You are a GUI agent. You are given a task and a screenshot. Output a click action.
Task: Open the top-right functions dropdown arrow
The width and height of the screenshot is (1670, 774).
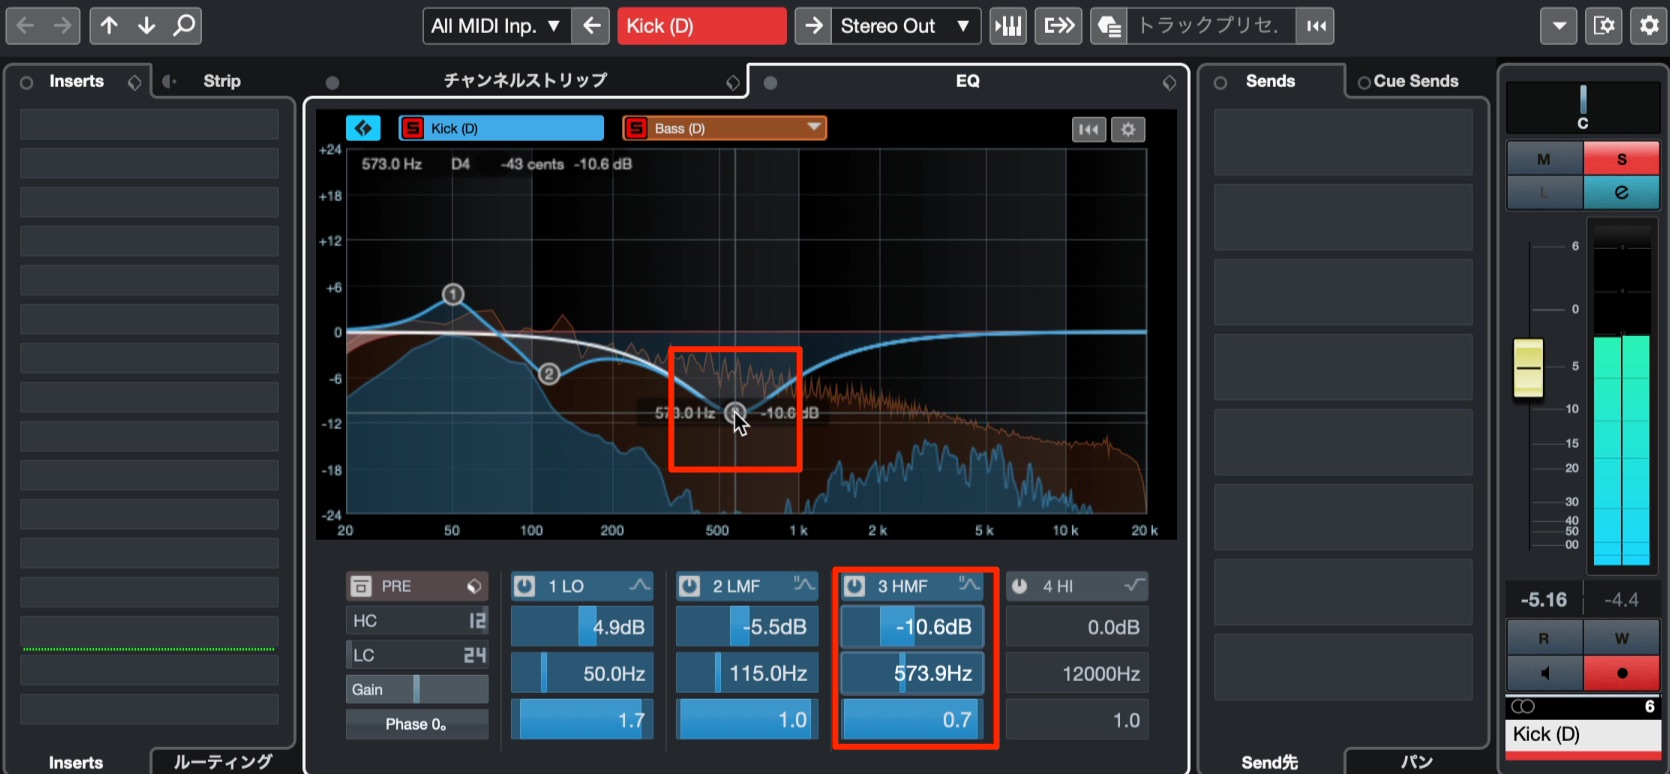click(x=1559, y=26)
